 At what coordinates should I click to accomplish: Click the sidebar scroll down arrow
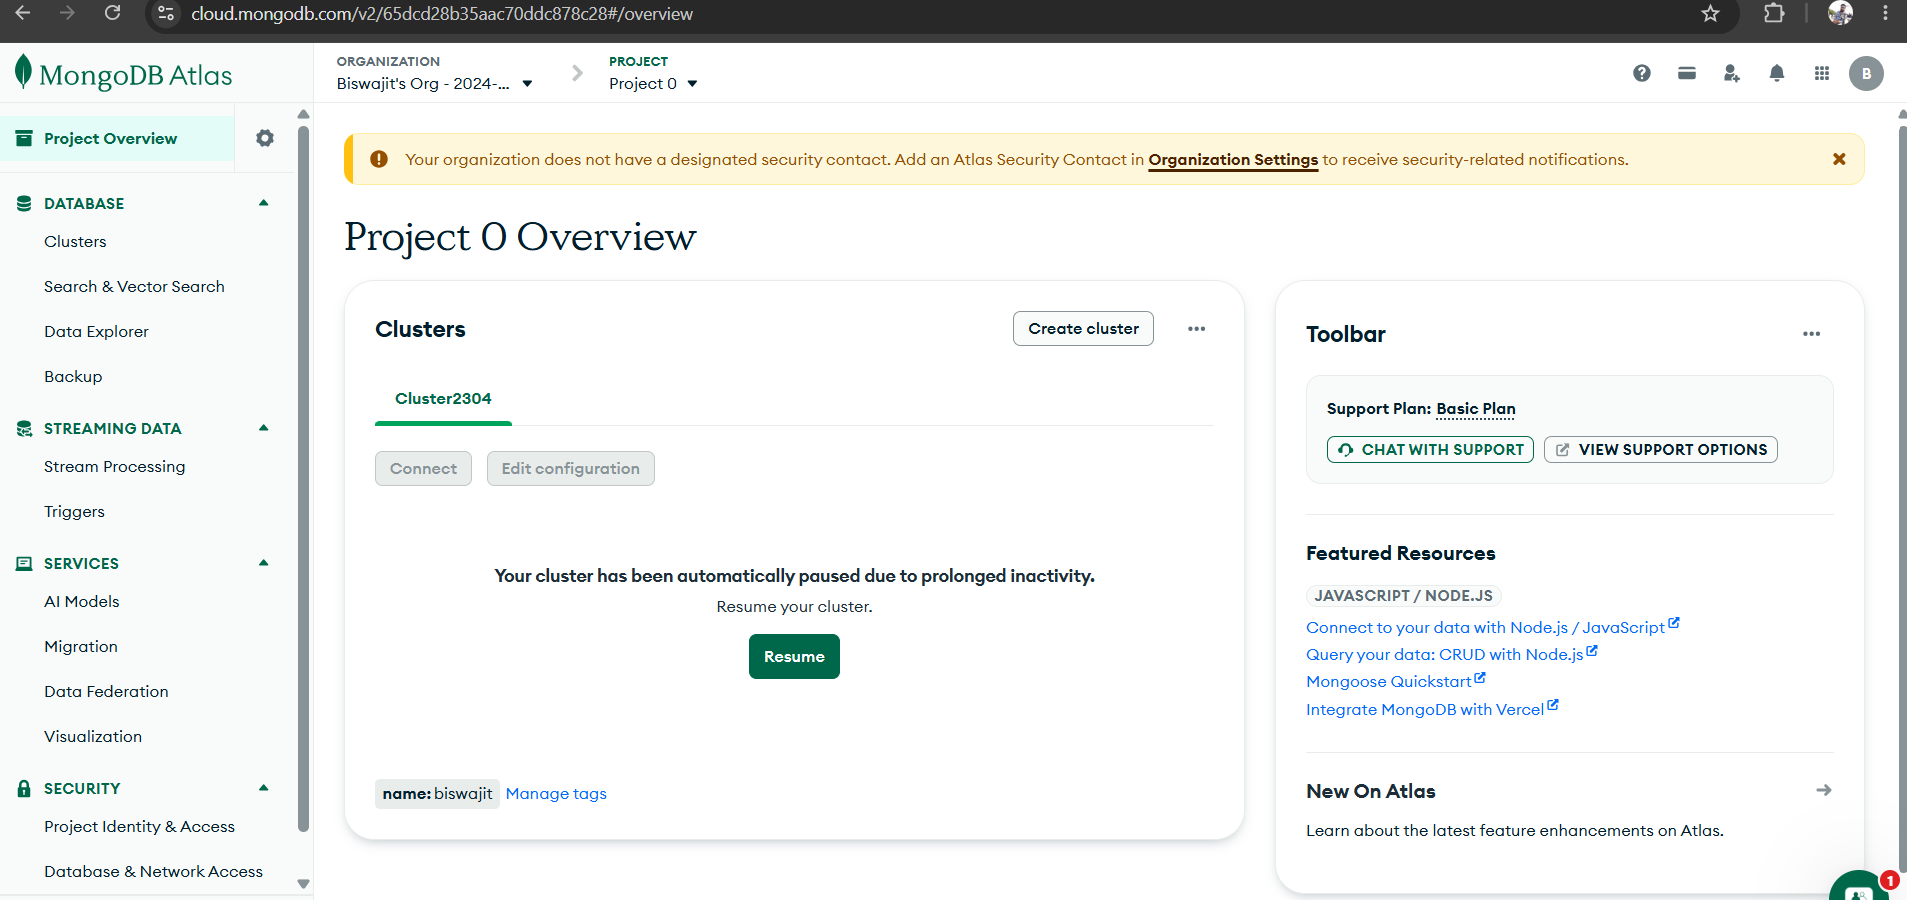pyautogui.click(x=303, y=884)
